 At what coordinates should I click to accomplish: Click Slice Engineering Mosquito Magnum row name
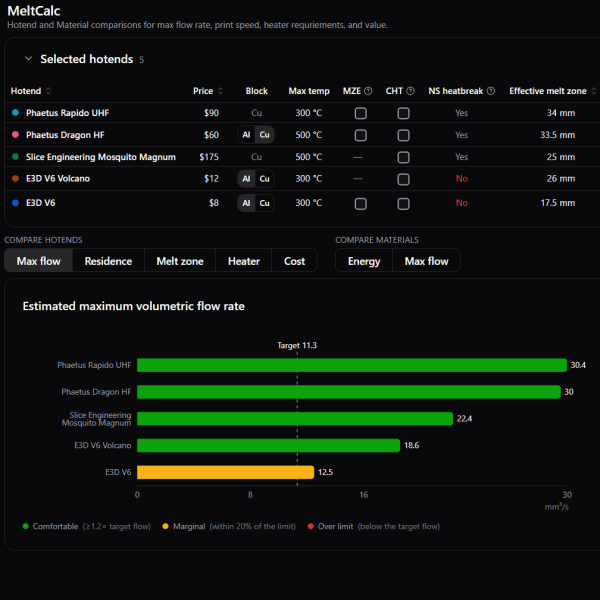[101, 157]
